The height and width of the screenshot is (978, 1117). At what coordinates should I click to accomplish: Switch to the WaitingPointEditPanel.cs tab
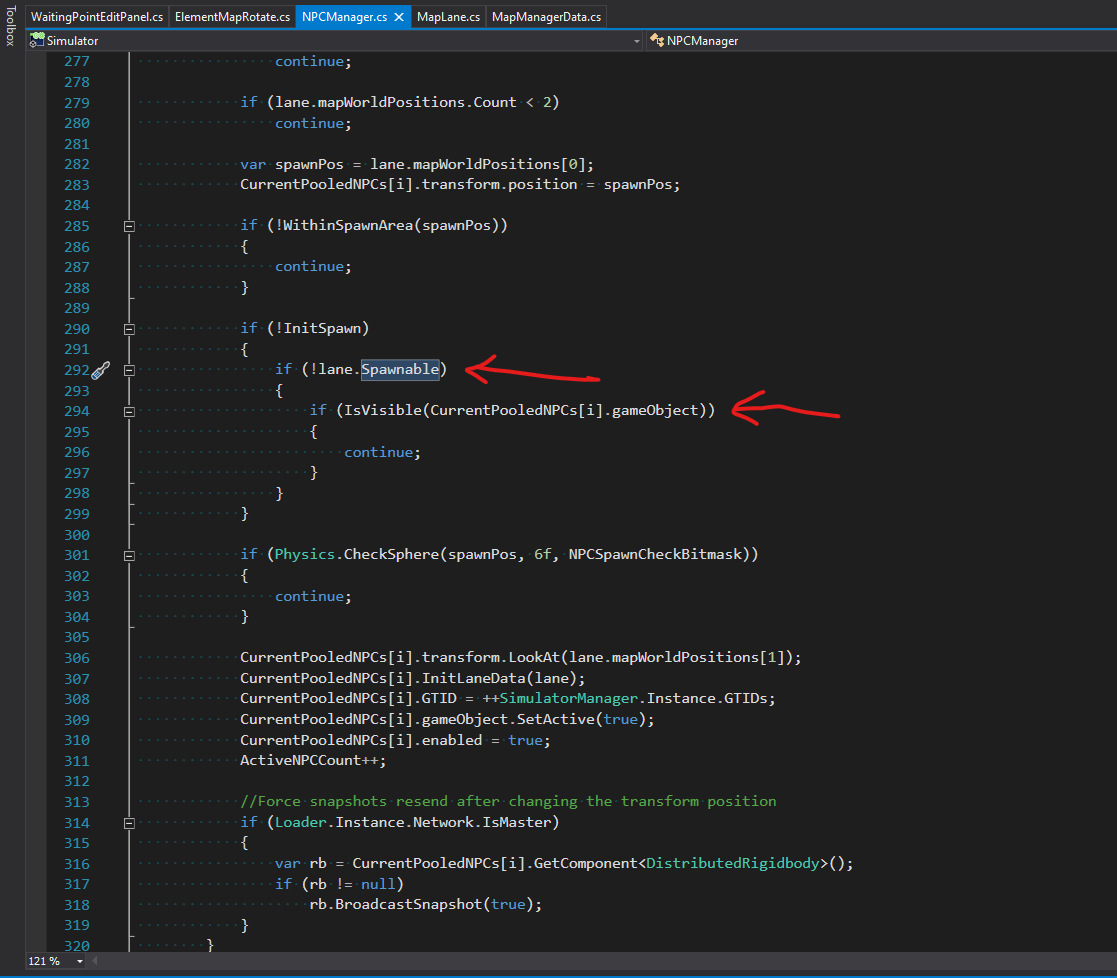tap(97, 16)
